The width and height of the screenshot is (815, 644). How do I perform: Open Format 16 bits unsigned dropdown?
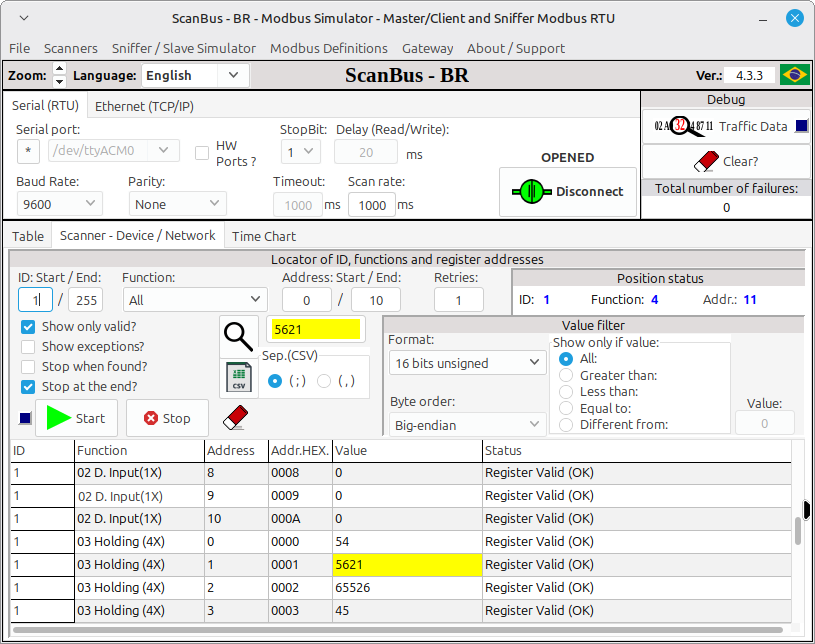click(x=467, y=363)
